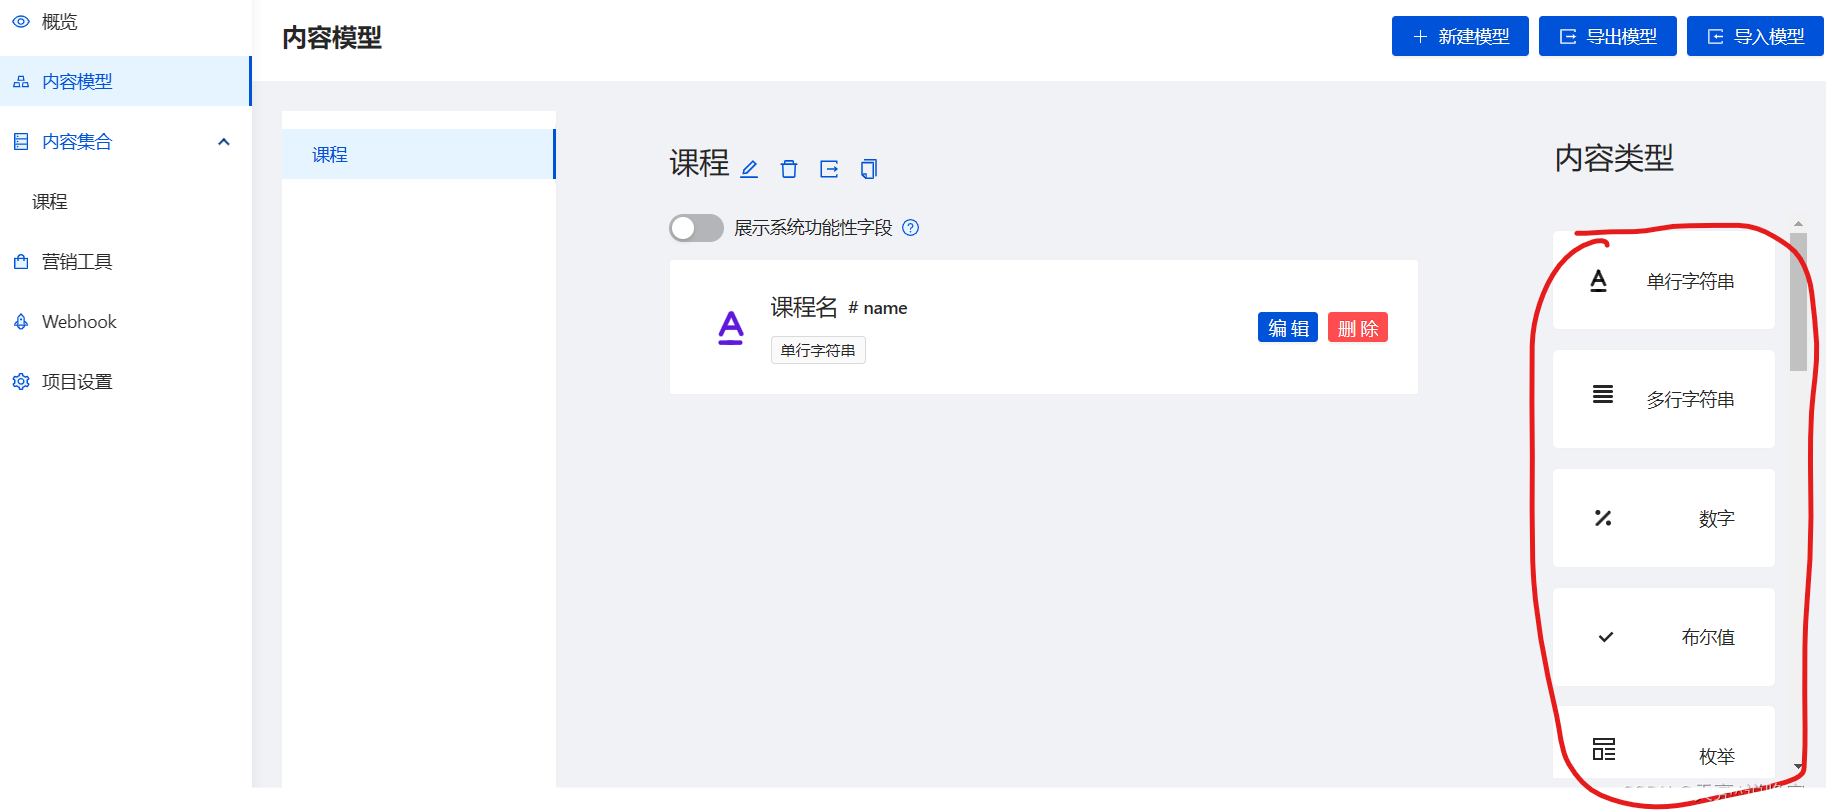1826x812 pixels.
Task: Select 课程 model in model list
Action: [x=418, y=154]
